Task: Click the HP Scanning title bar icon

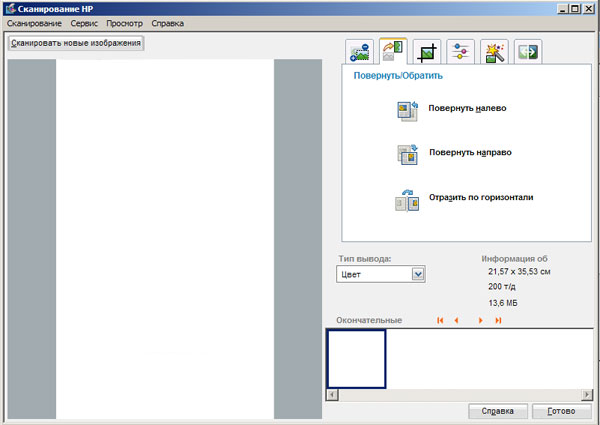Action: tap(10, 8)
